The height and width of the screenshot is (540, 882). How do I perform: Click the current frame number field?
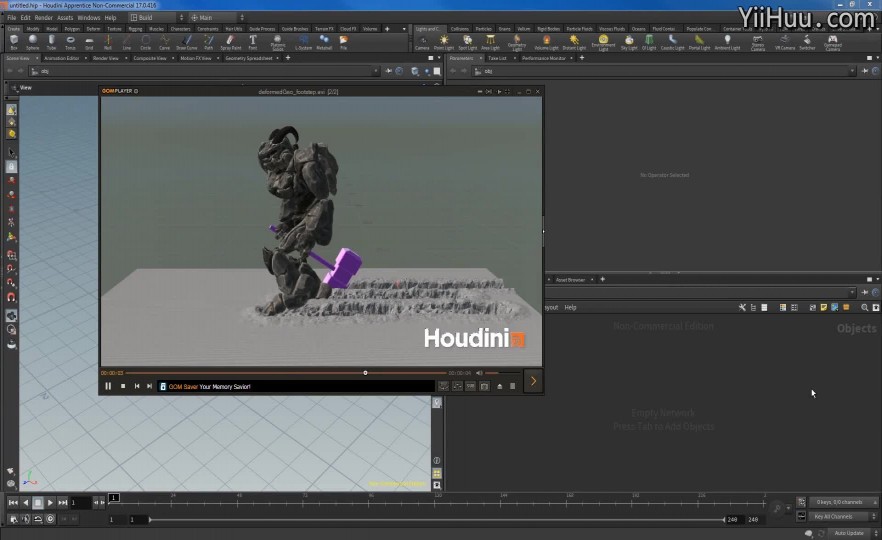pyautogui.click(x=80, y=502)
